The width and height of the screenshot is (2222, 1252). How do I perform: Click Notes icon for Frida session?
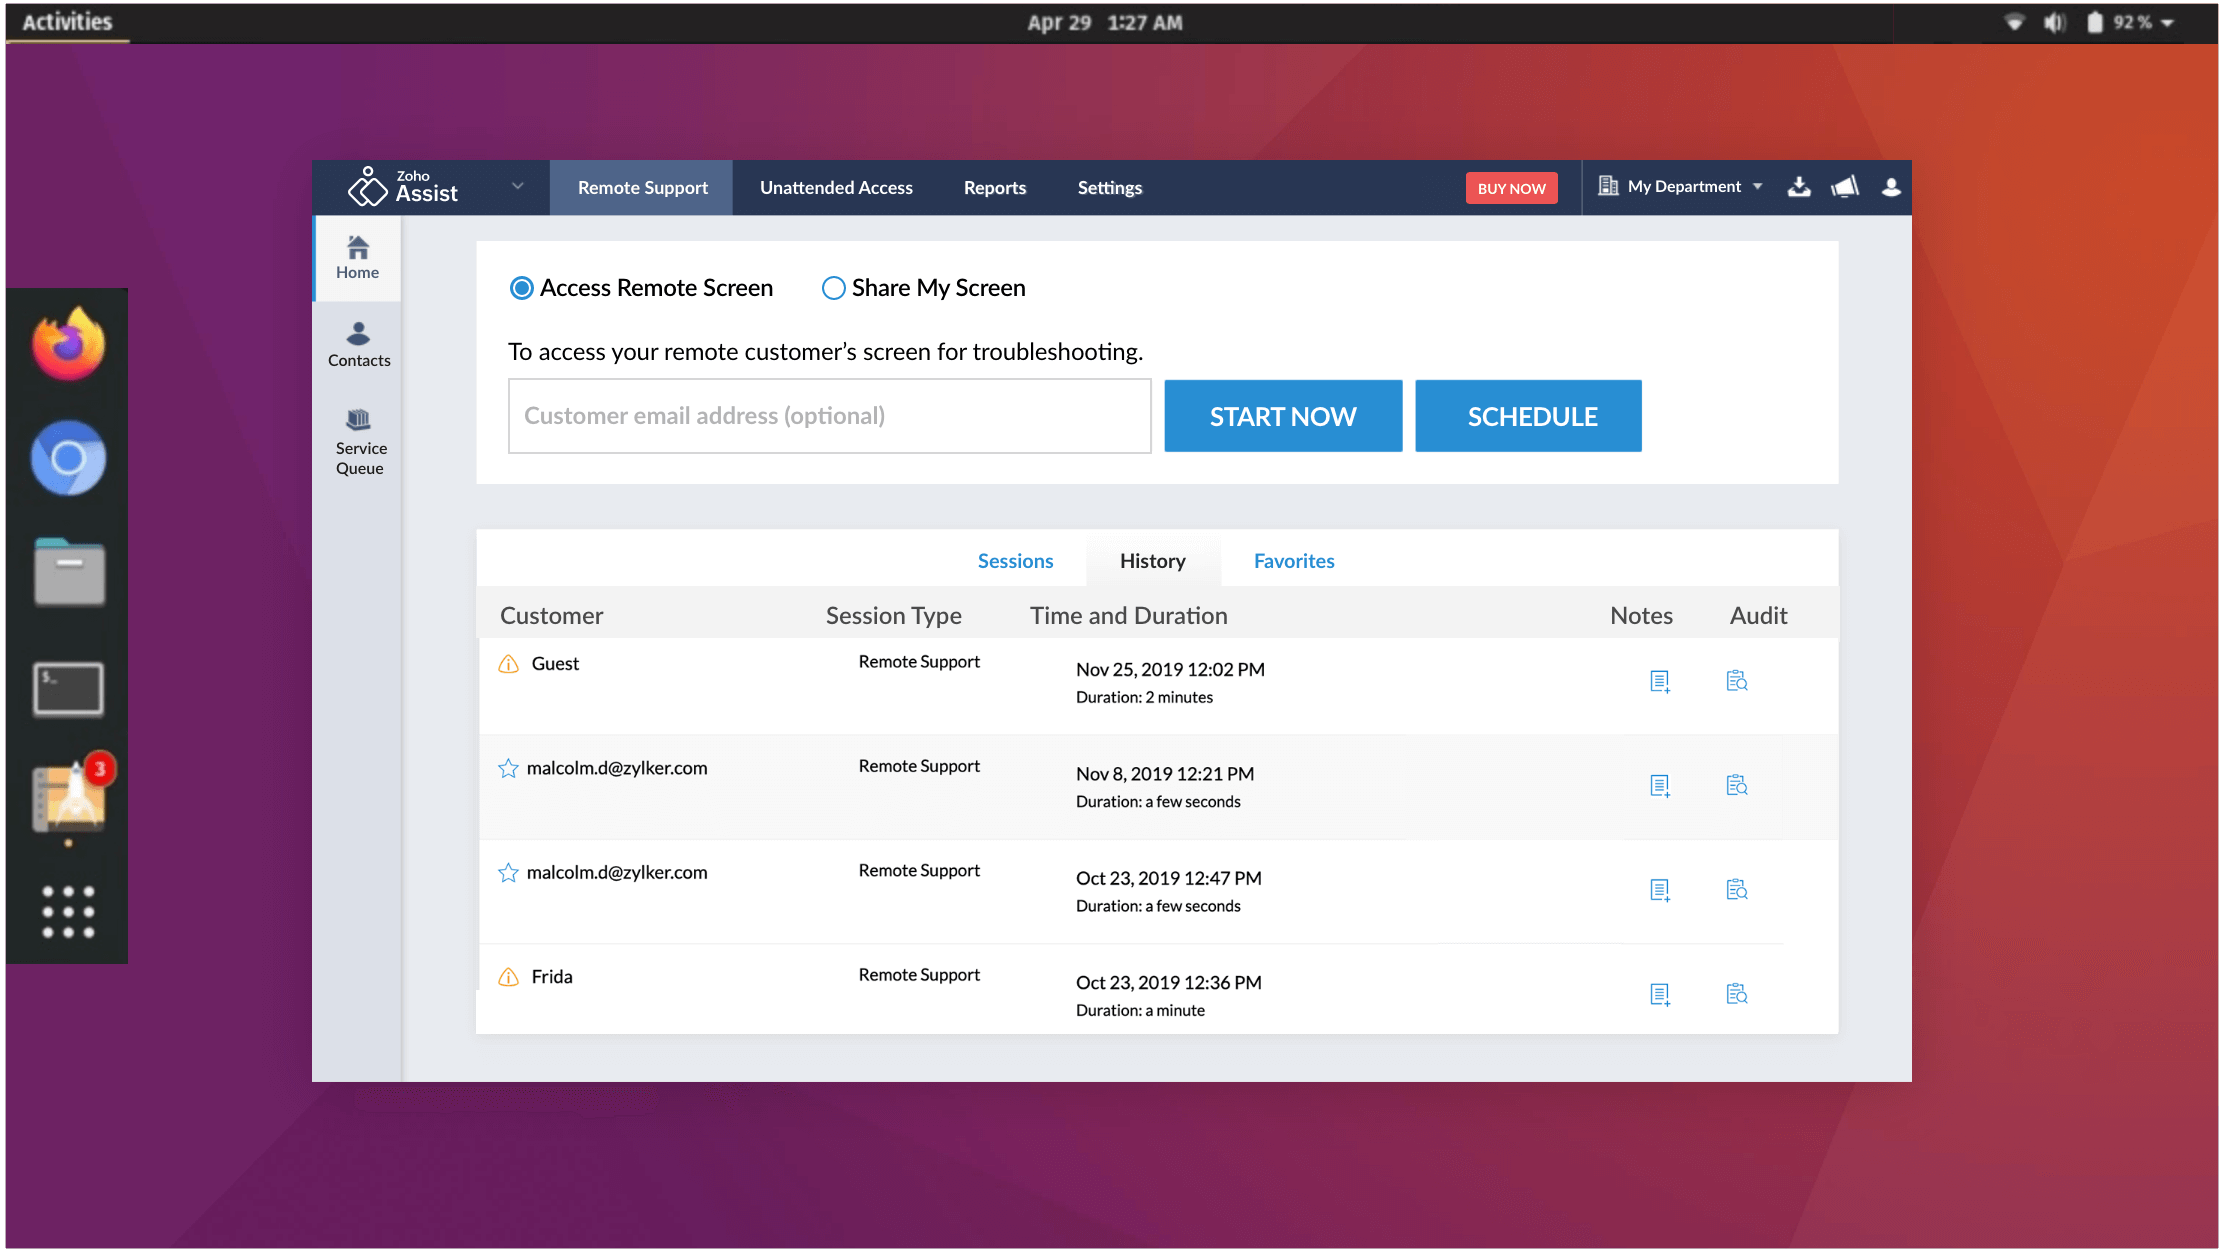point(1659,992)
